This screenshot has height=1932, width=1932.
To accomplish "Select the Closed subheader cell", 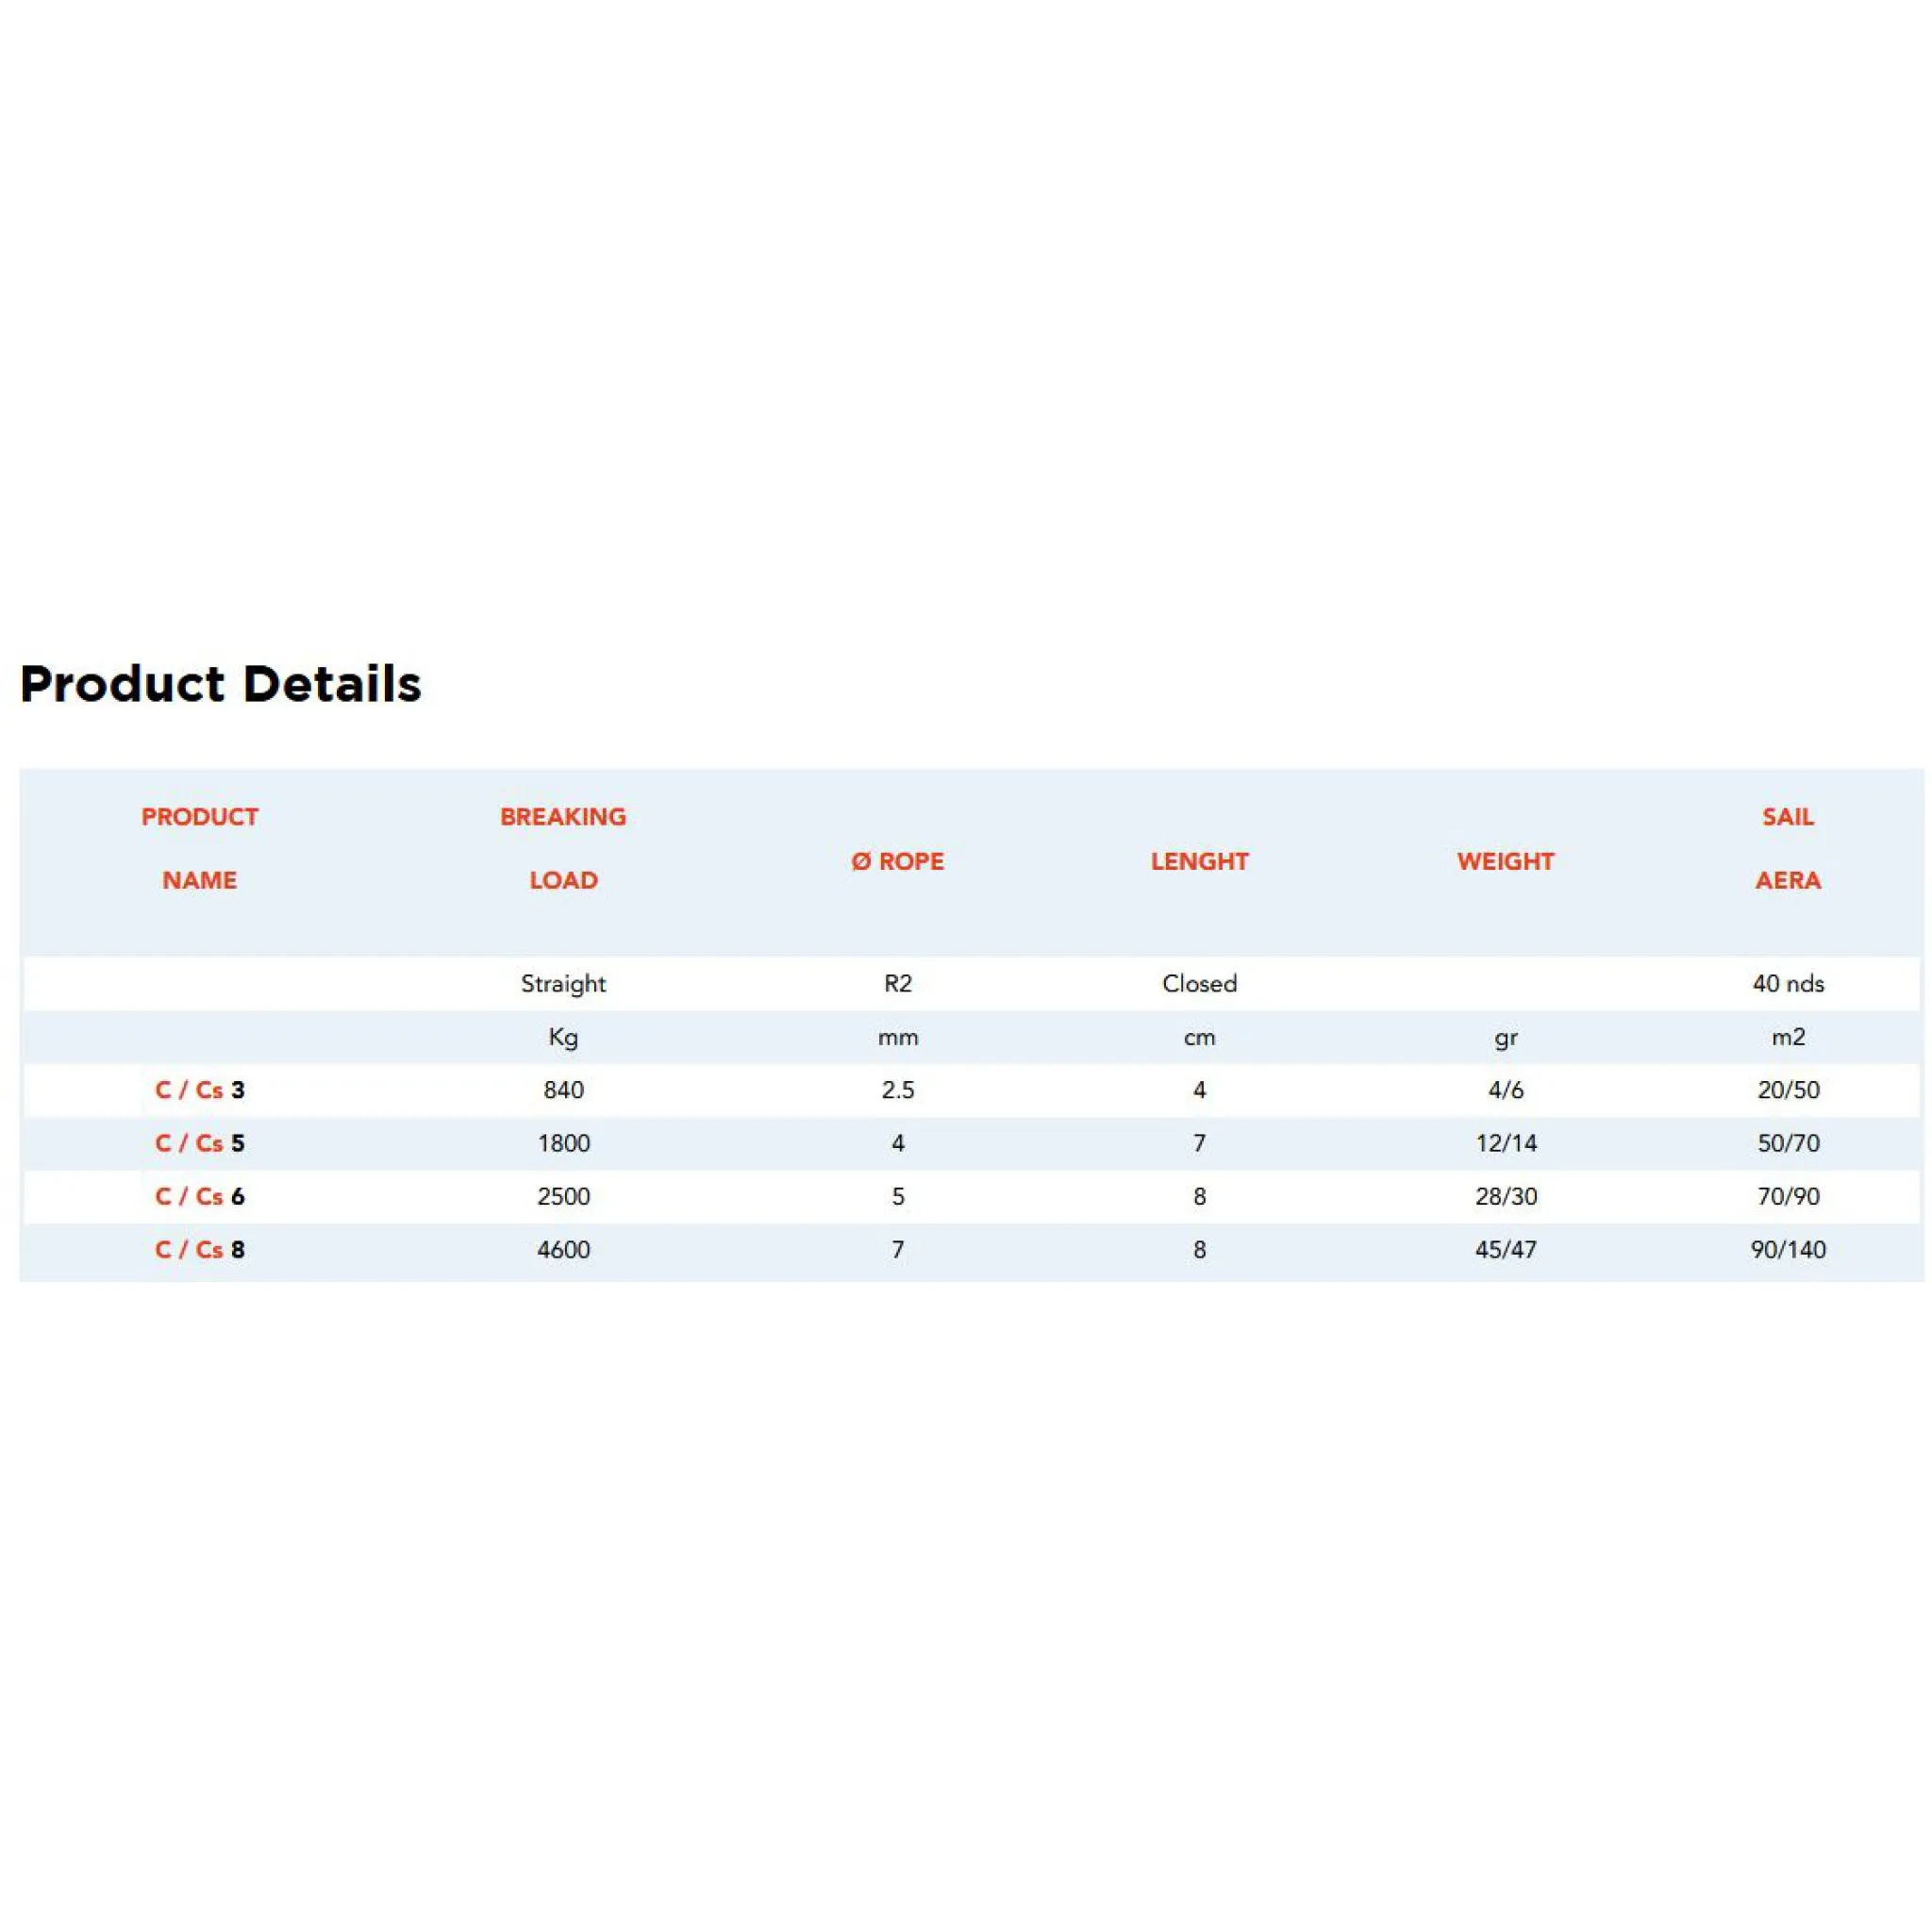I will (1199, 984).
